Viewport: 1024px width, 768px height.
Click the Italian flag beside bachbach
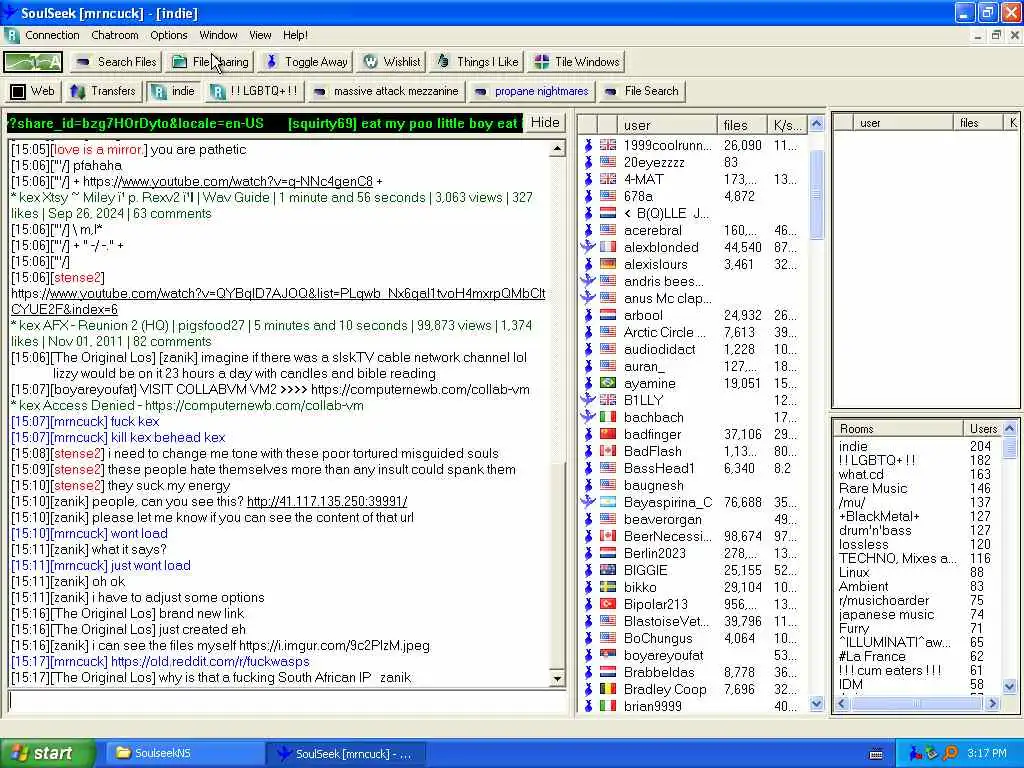click(x=608, y=417)
